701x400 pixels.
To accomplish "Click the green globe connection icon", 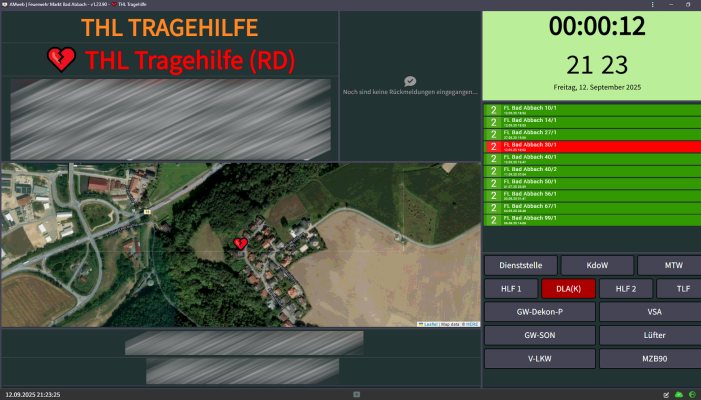I will tap(691, 394).
